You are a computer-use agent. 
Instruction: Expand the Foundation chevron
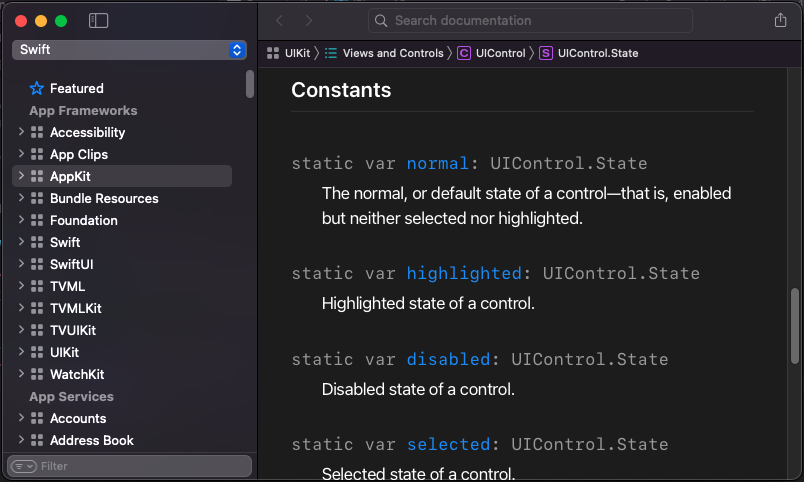pyautogui.click(x=21, y=220)
